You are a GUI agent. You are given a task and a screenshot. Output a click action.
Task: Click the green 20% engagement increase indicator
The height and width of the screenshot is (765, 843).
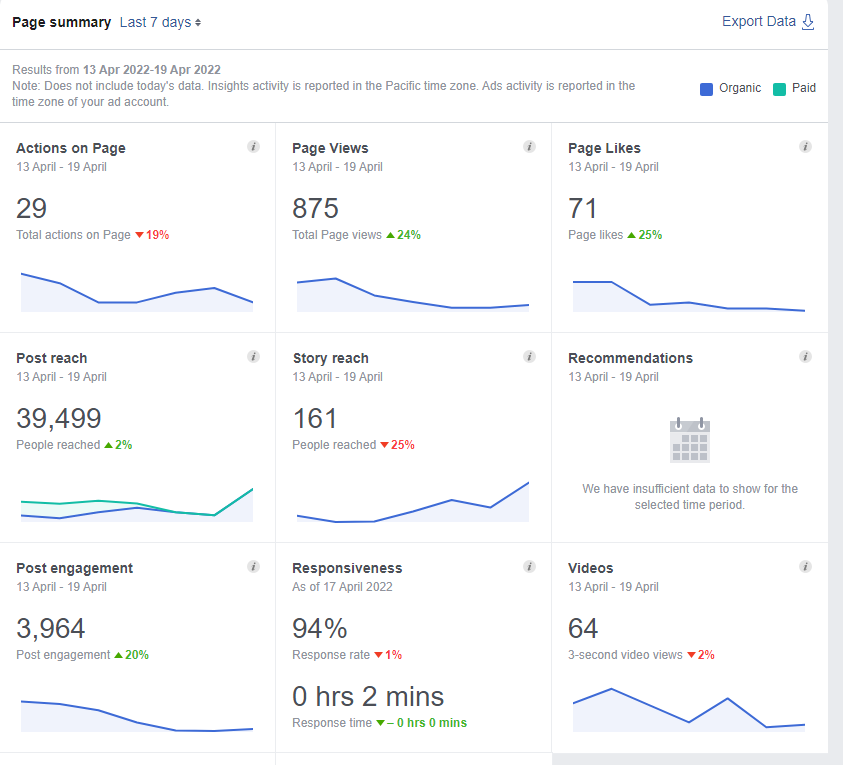(132, 655)
